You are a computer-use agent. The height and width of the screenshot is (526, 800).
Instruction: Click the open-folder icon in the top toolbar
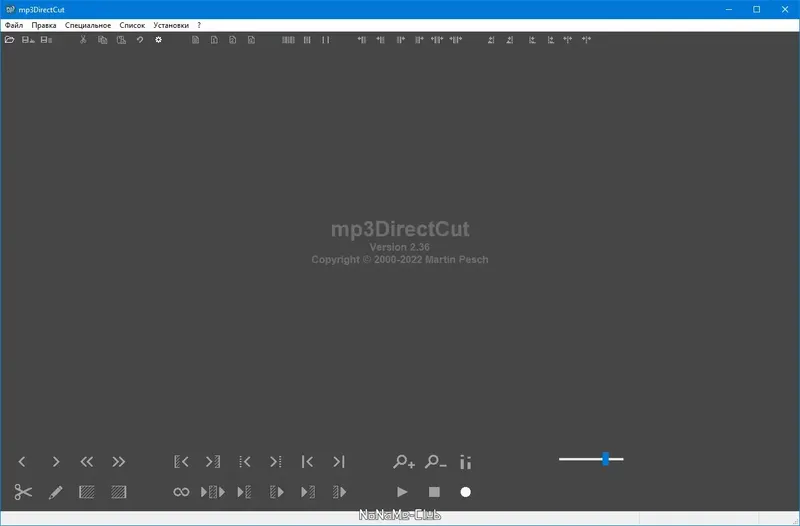tap(9, 40)
